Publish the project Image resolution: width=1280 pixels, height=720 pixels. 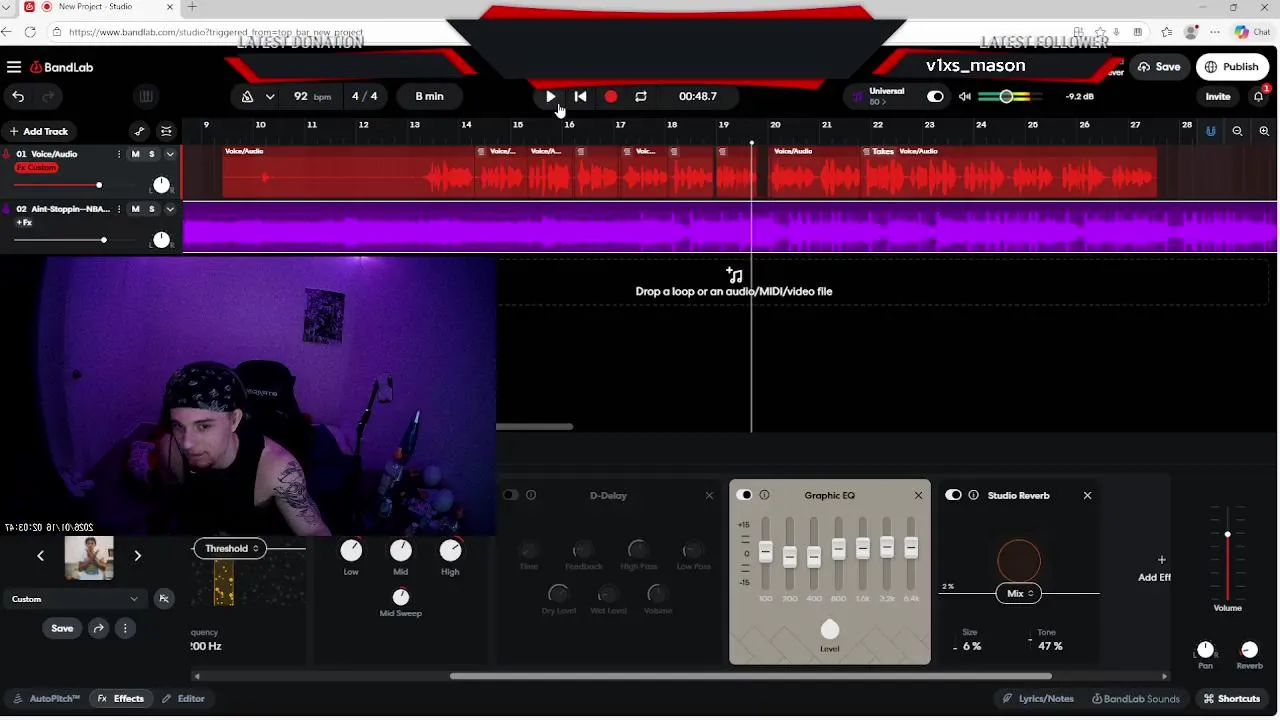pyautogui.click(x=1232, y=67)
